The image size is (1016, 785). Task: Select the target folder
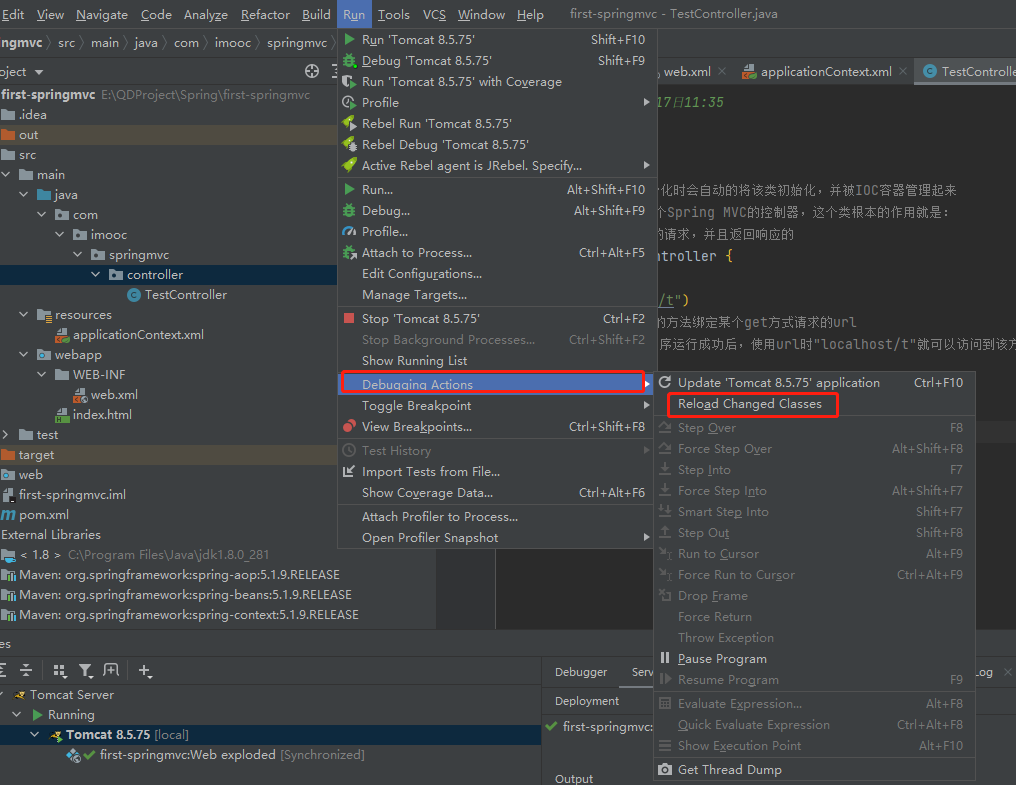tap(36, 454)
